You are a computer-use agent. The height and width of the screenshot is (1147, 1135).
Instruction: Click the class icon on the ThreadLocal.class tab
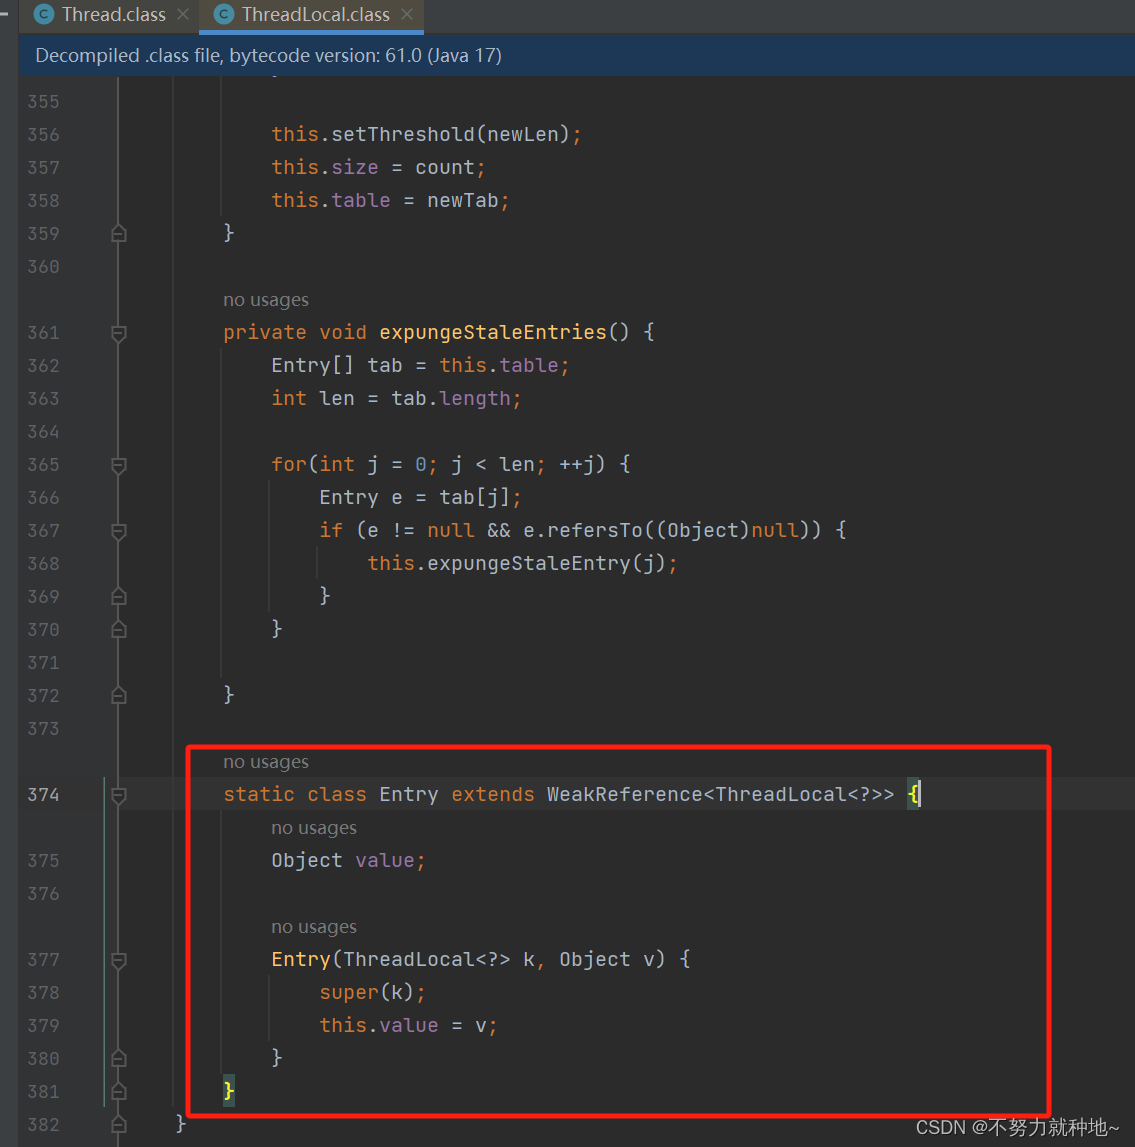223,14
